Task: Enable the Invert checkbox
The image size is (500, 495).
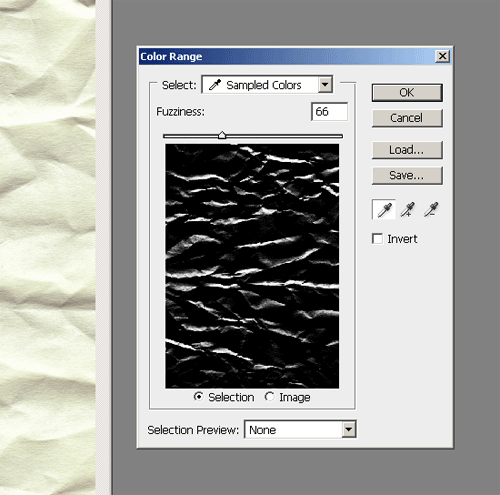Action: click(x=377, y=239)
